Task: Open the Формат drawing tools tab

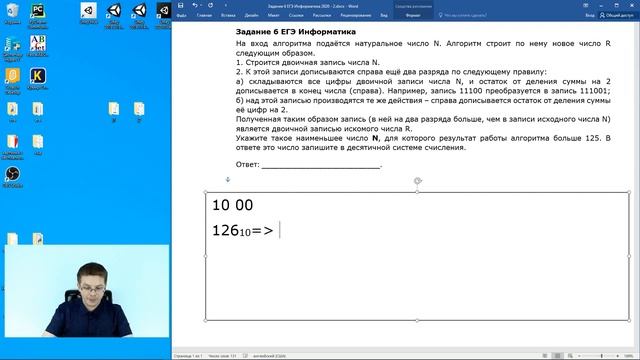Action: click(x=413, y=16)
